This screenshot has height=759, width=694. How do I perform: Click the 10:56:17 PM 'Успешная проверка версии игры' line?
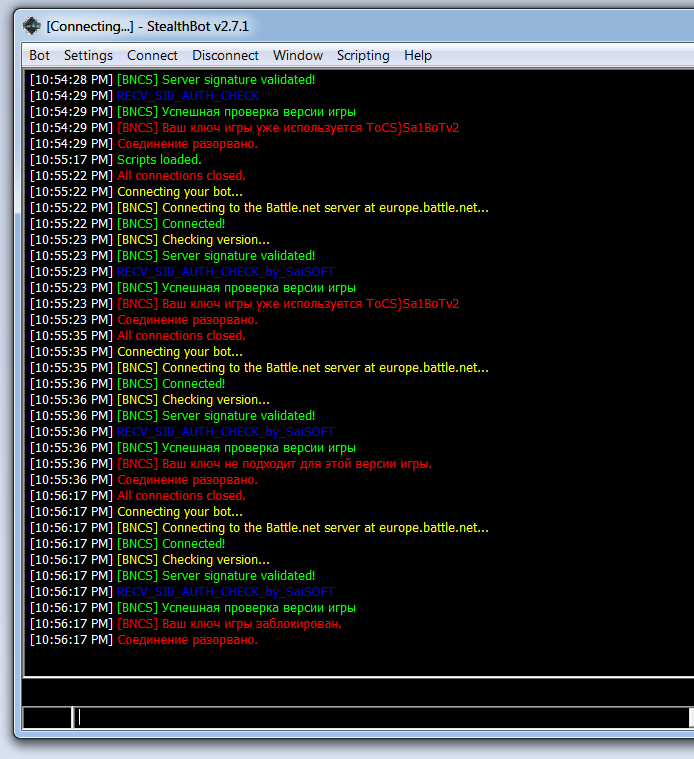pyautogui.click(x=193, y=607)
